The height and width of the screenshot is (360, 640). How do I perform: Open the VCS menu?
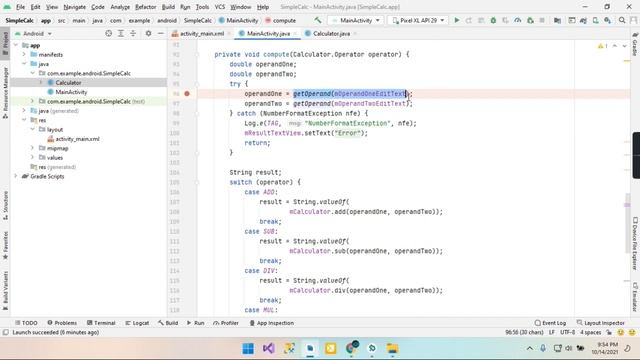[x=220, y=7]
